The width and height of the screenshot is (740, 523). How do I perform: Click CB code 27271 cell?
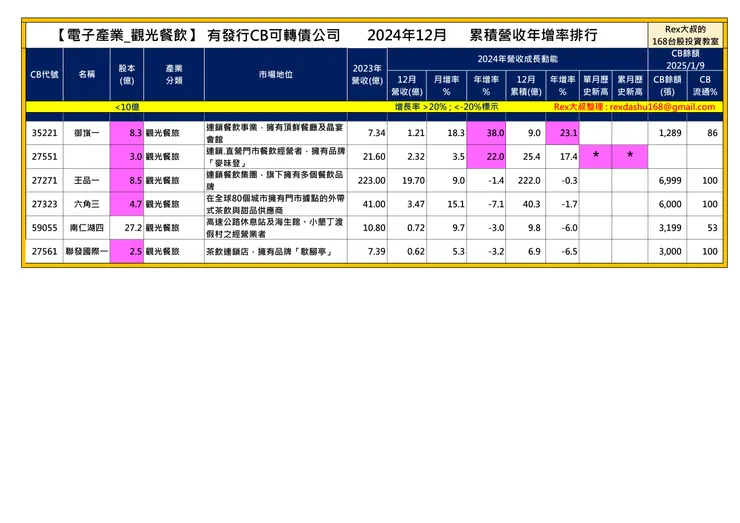[44, 180]
